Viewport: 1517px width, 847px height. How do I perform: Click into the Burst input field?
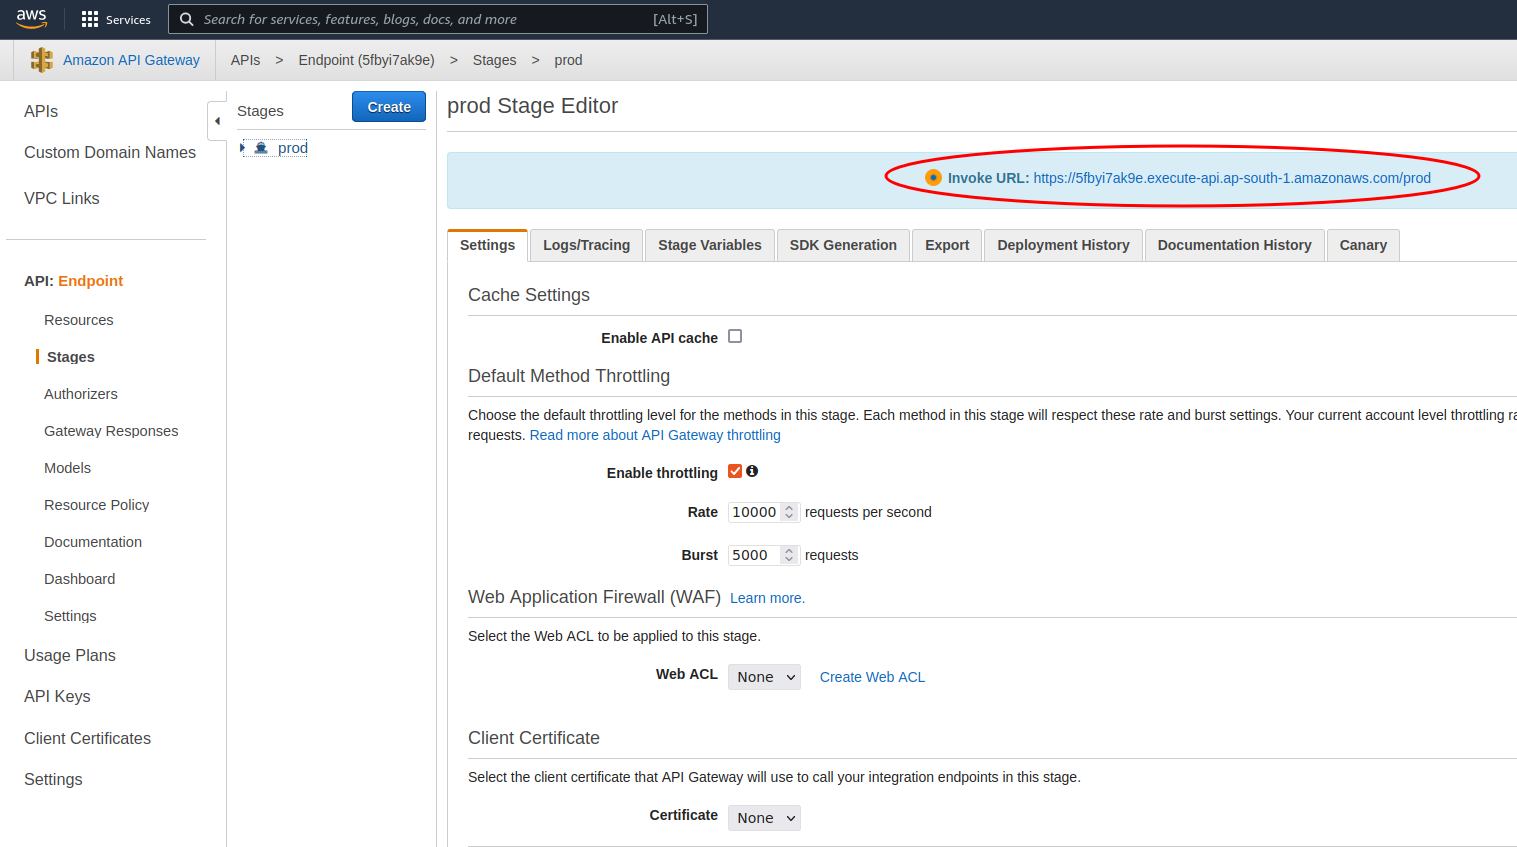pyautogui.click(x=755, y=555)
